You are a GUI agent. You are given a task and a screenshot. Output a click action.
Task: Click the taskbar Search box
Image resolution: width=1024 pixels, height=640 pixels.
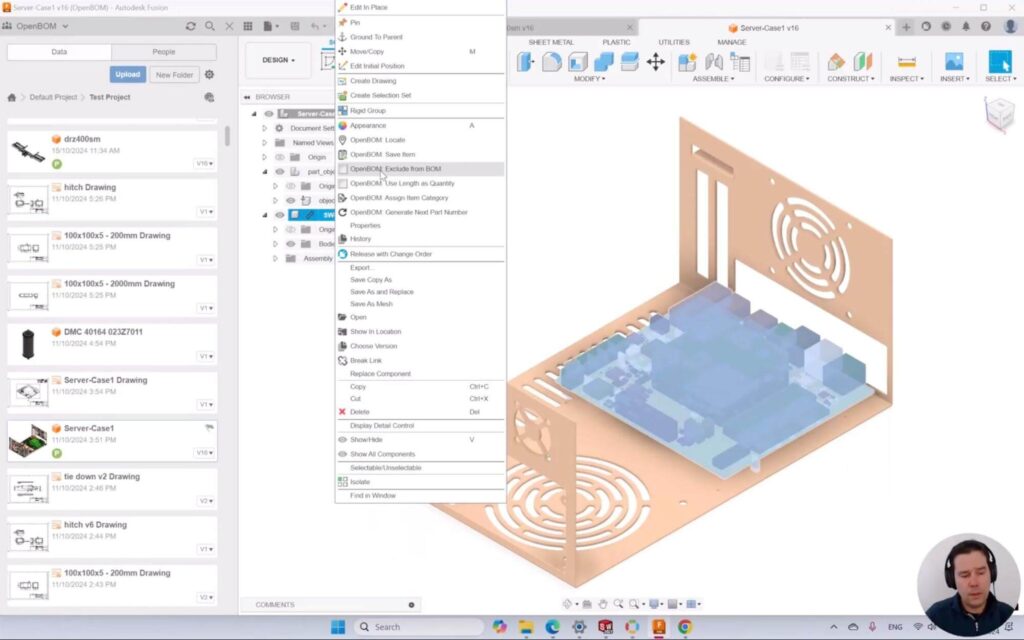(x=418, y=627)
